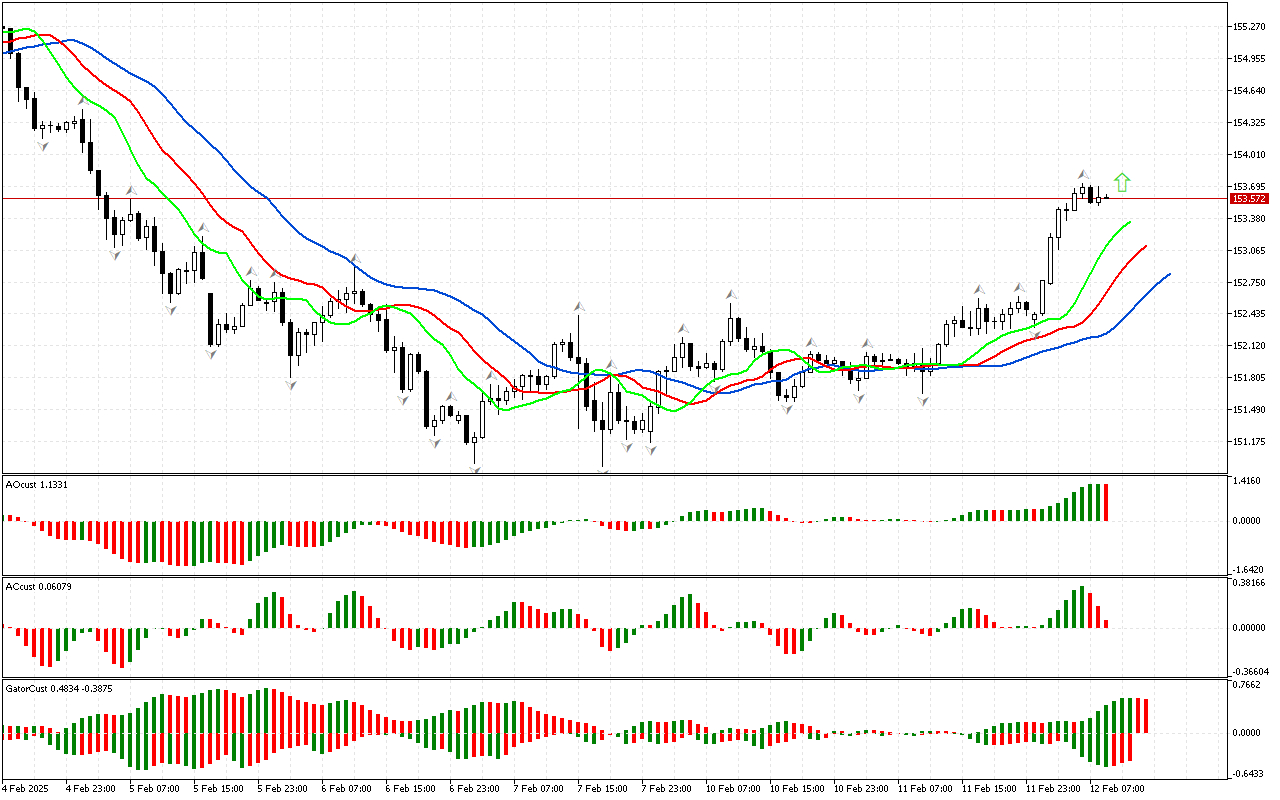Click price scale value 151.805
This screenshot has height=800, width=1280.
click(1249, 378)
